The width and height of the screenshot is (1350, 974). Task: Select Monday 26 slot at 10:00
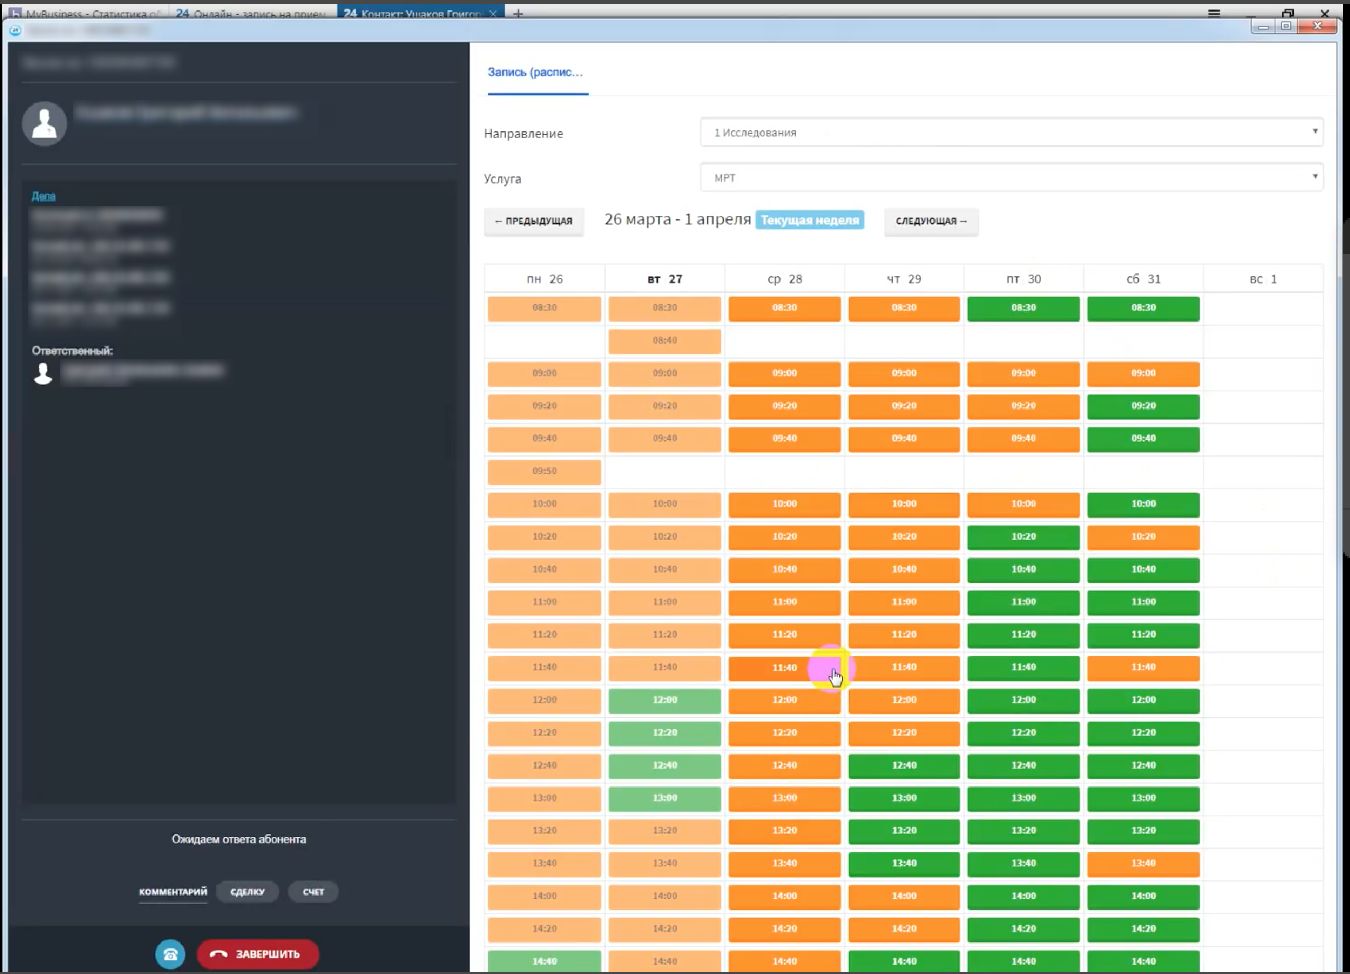(545, 504)
